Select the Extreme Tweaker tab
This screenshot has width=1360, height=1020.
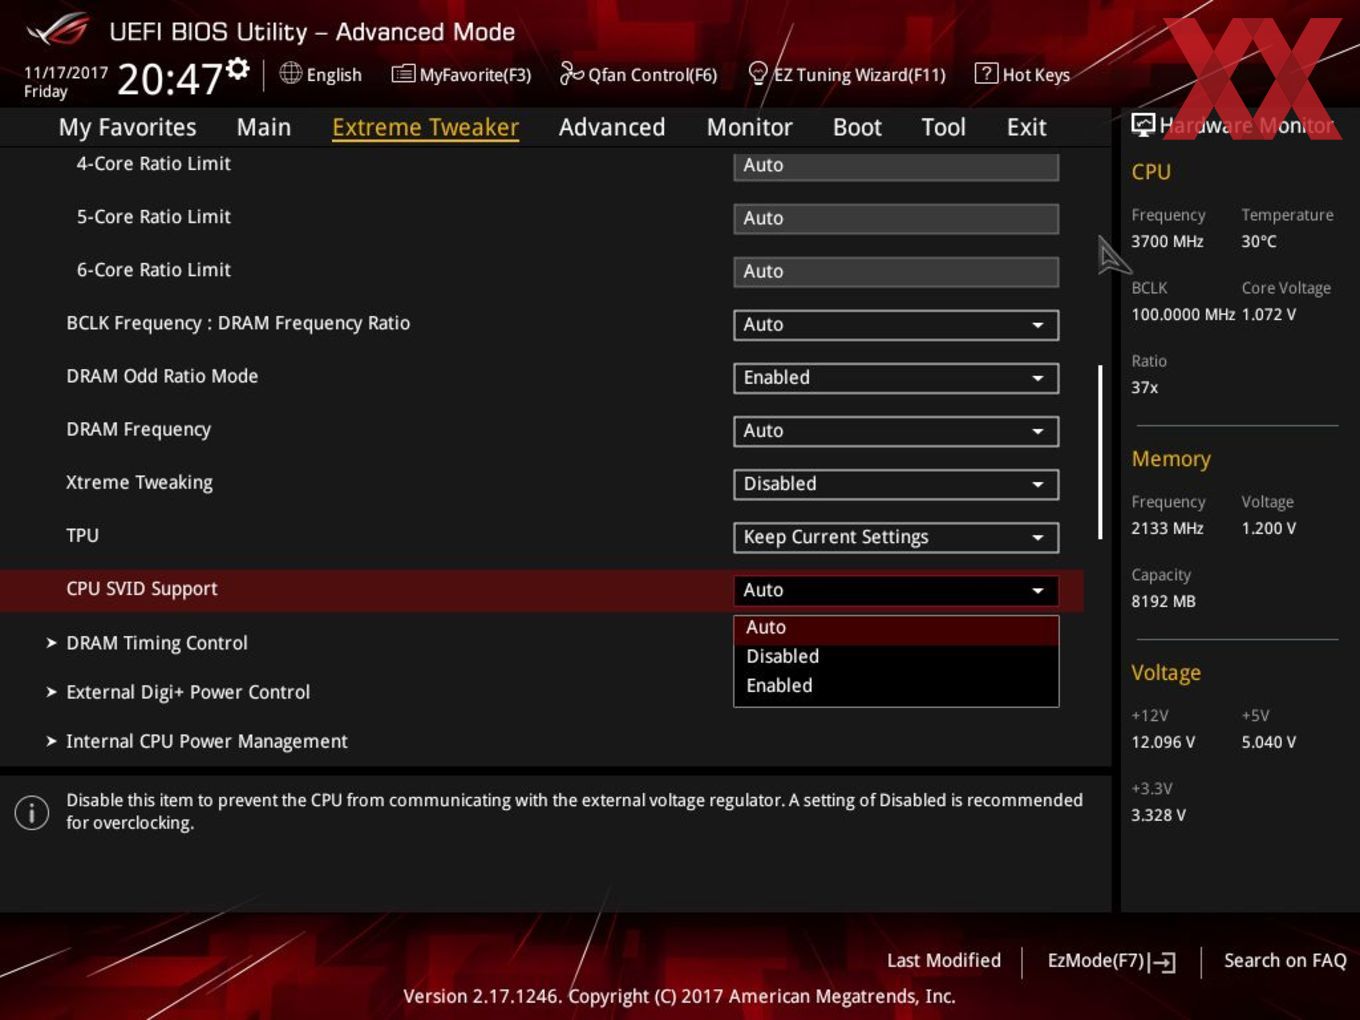click(x=425, y=127)
